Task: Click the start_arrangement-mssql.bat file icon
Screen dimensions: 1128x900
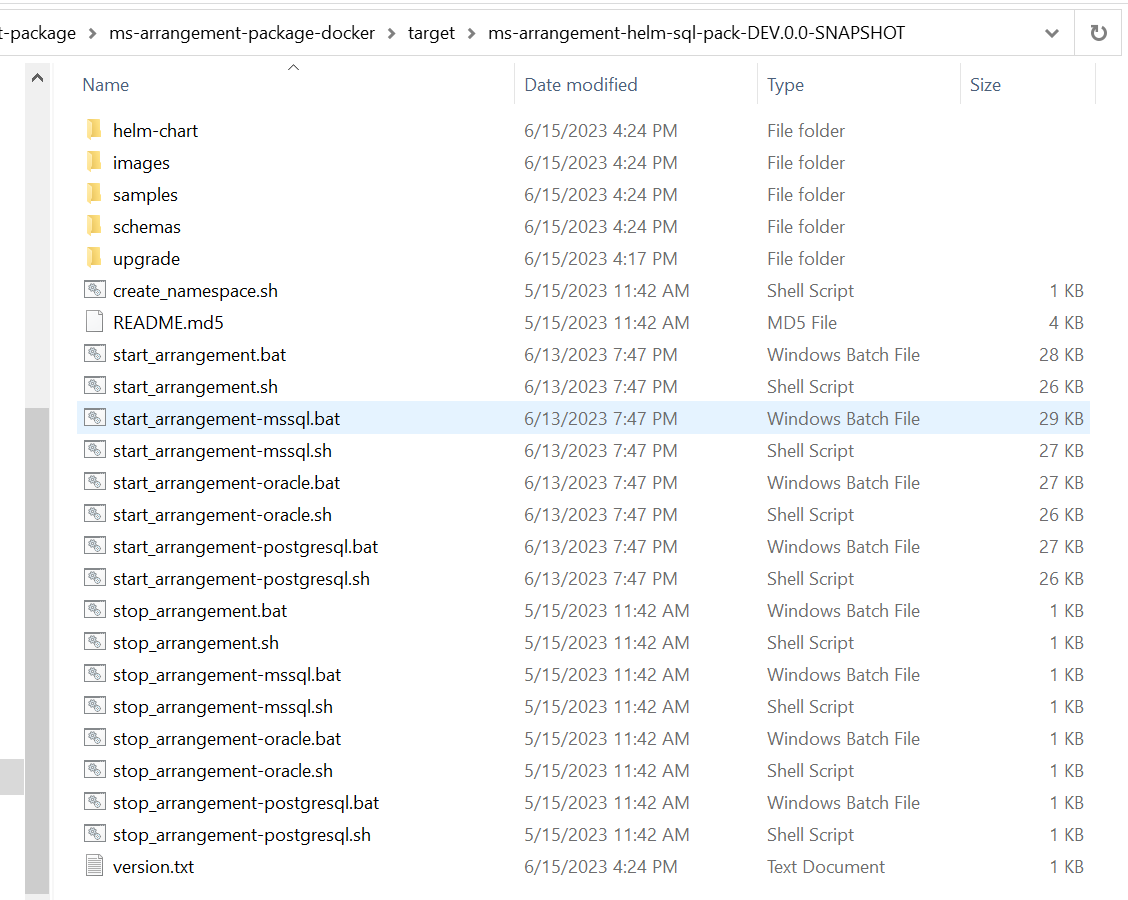Action: (x=94, y=418)
